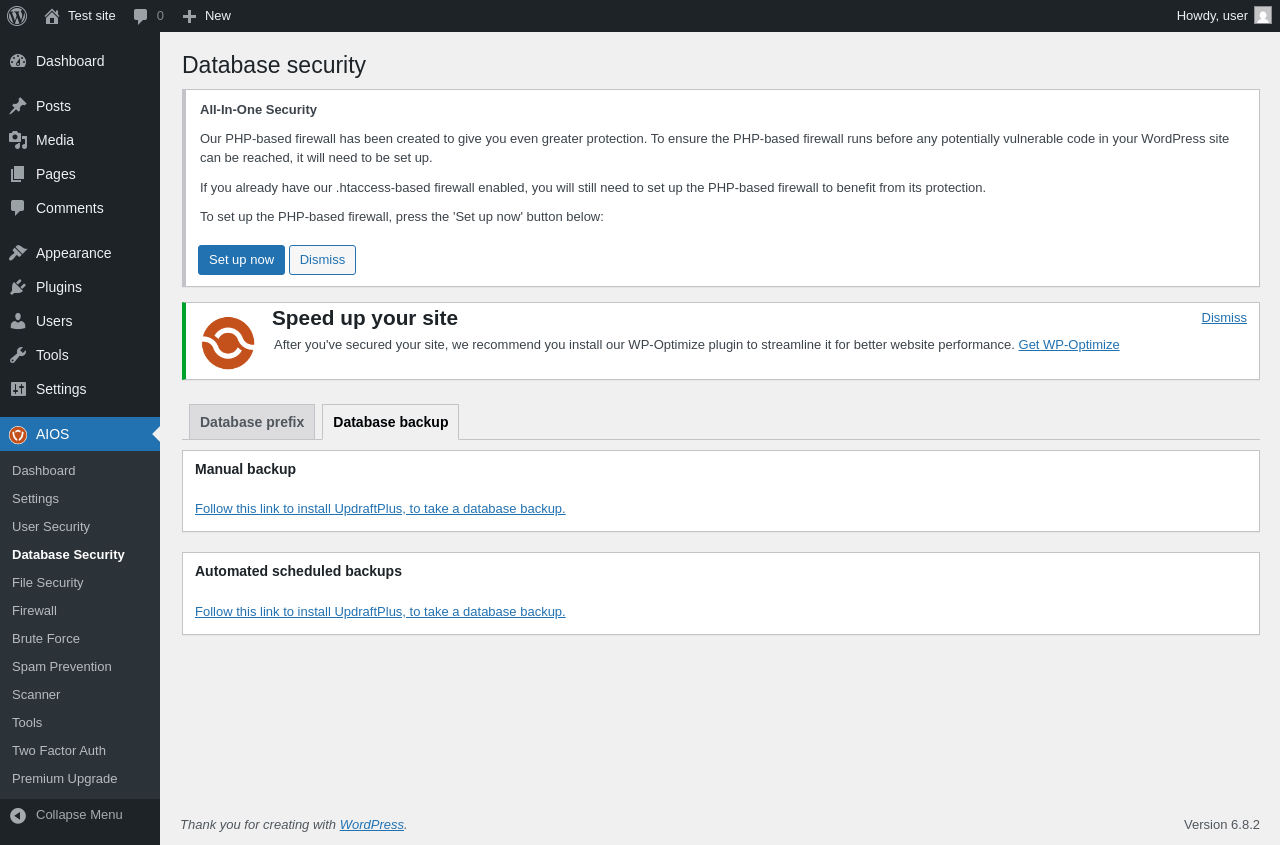Screen dimensions: 1280x845
Task: Click the Collapse Menu arrow icon
Action: [18, 815]
